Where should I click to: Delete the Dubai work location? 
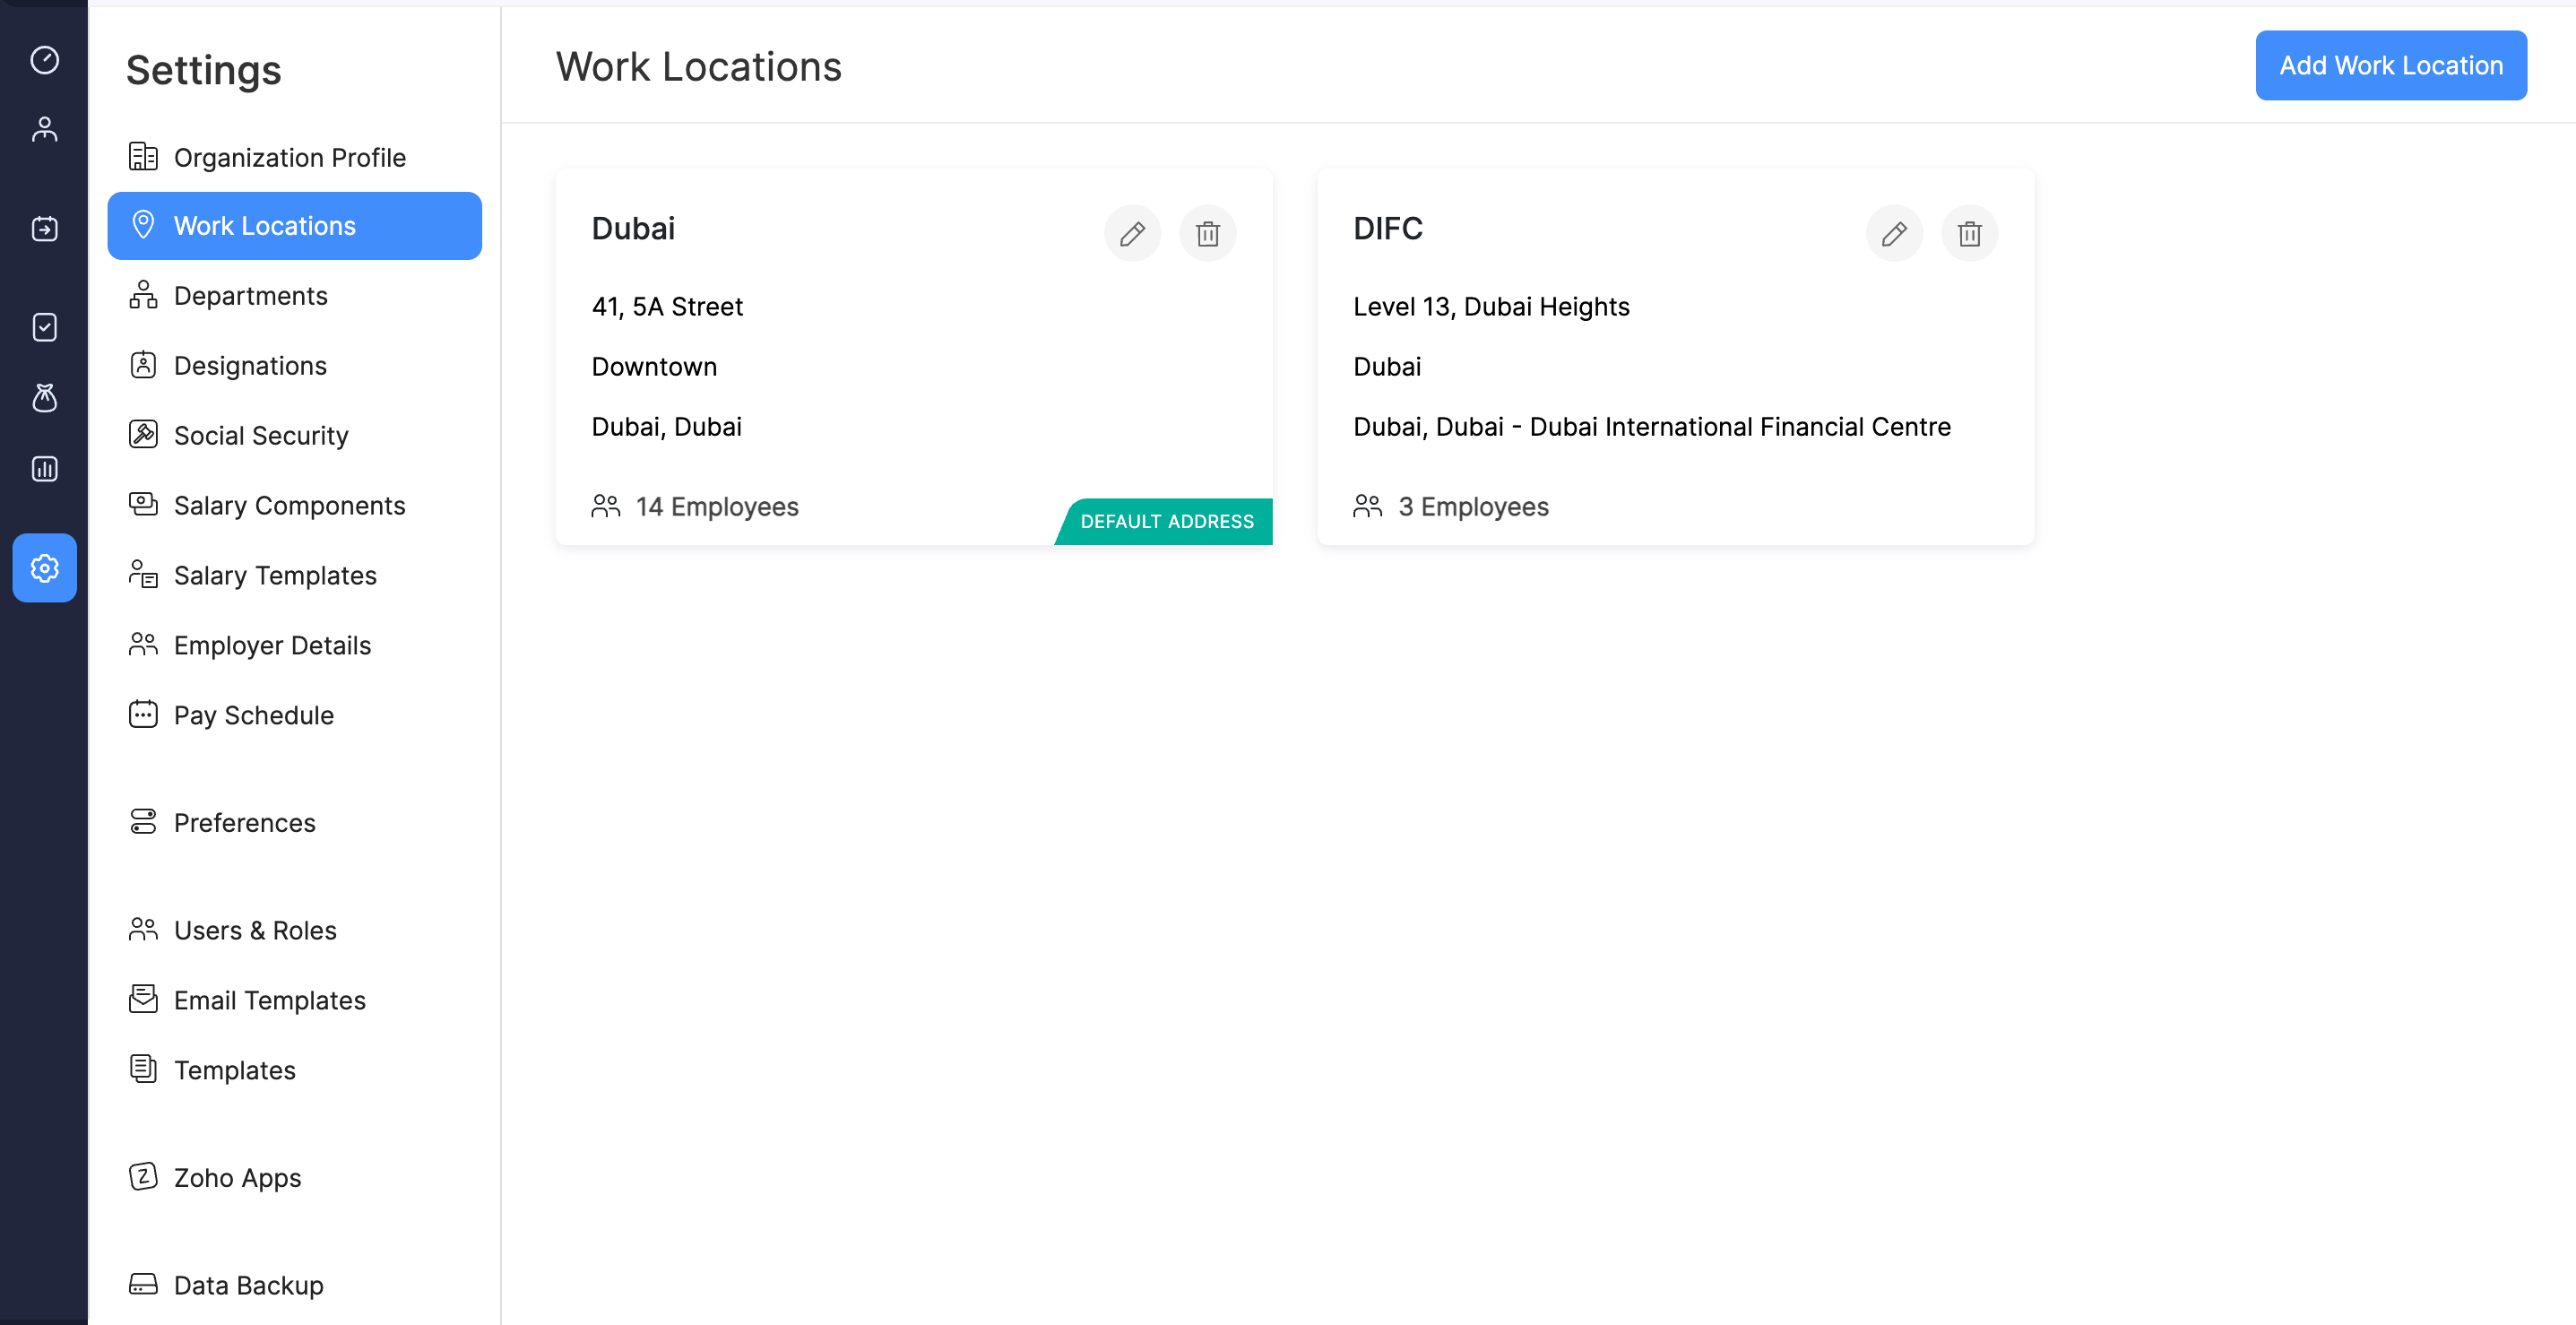(1207, 233)
